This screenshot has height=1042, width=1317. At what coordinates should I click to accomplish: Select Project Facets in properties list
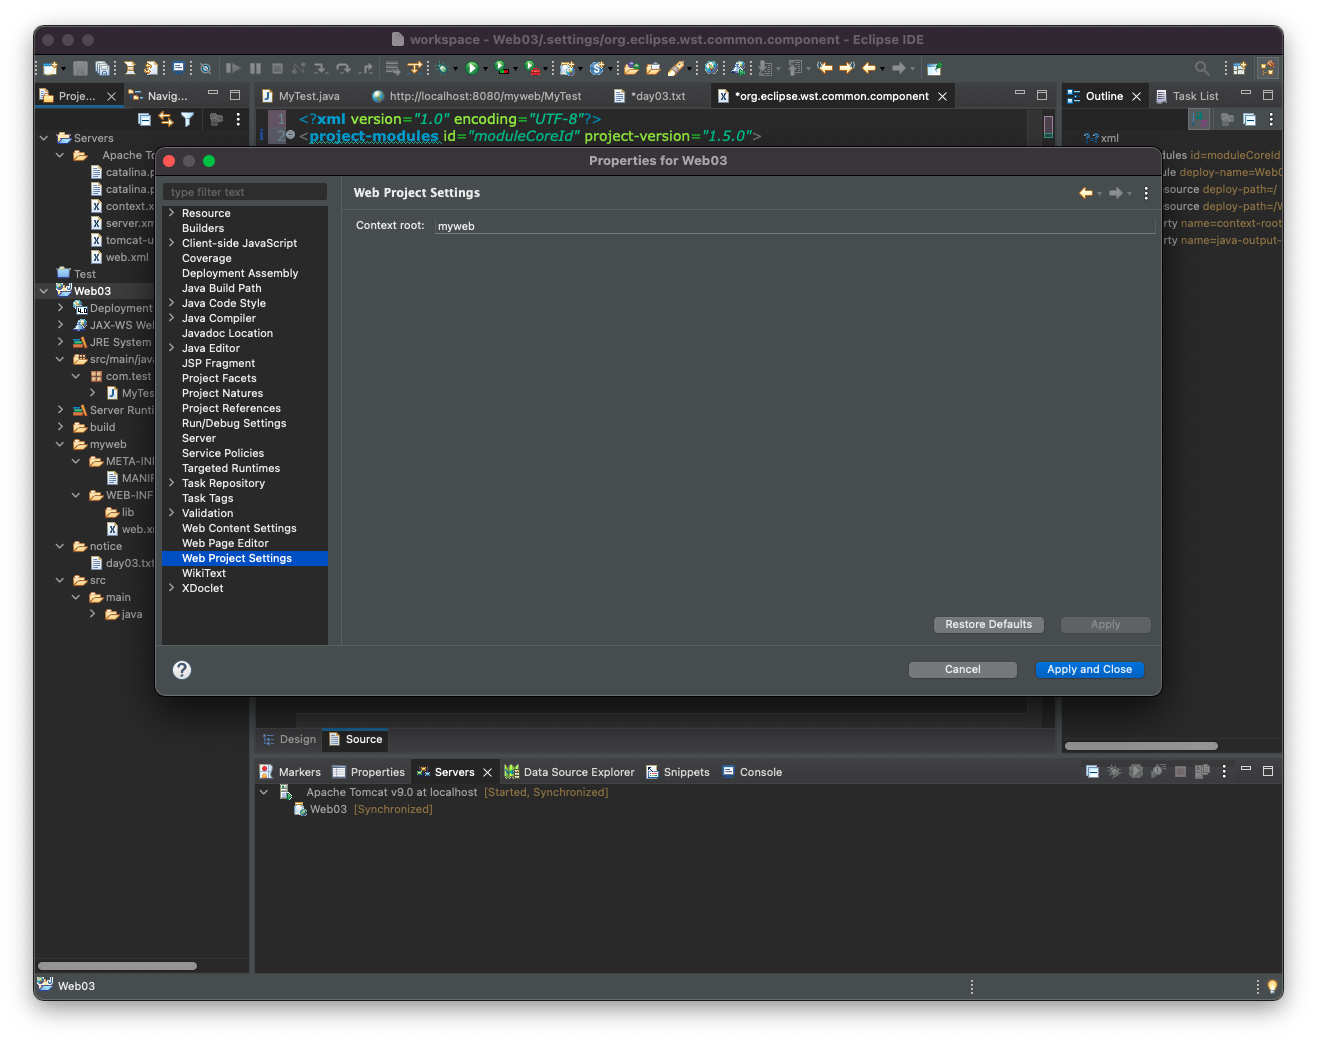coord(219,378)
